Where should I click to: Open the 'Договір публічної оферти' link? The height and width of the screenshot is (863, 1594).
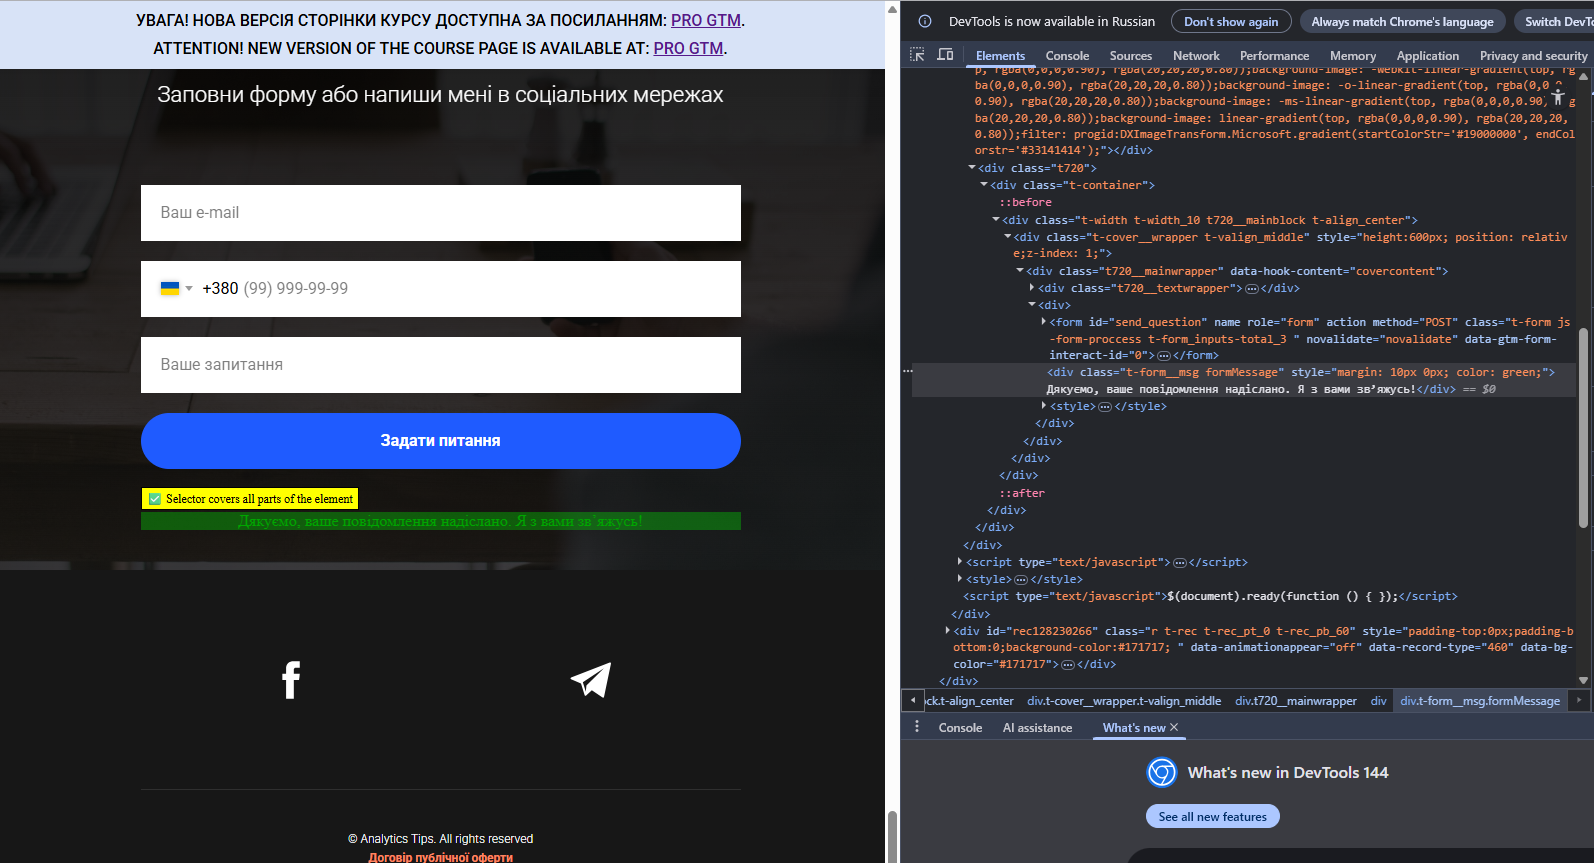click(441, 857)
